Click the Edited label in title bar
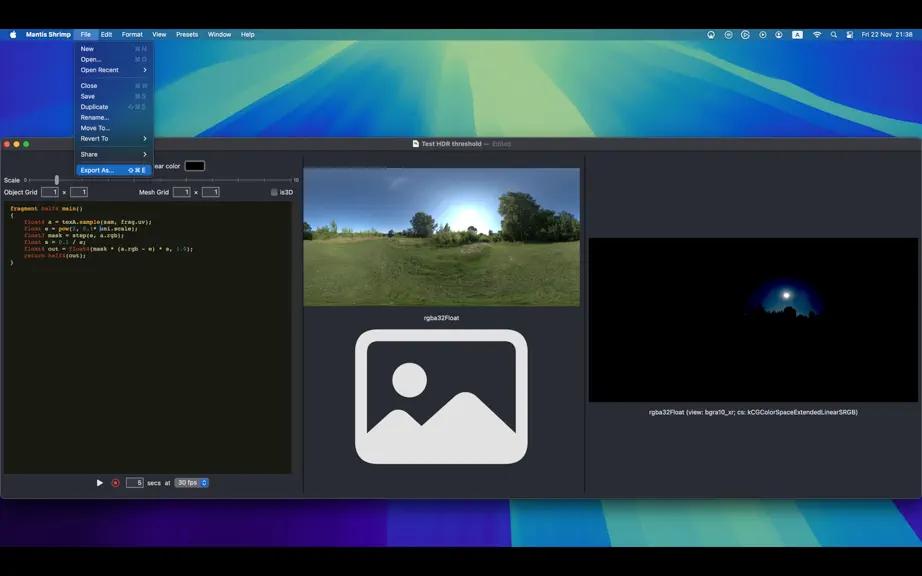Viewport: 922px width, 576px height. coord(501,143)
